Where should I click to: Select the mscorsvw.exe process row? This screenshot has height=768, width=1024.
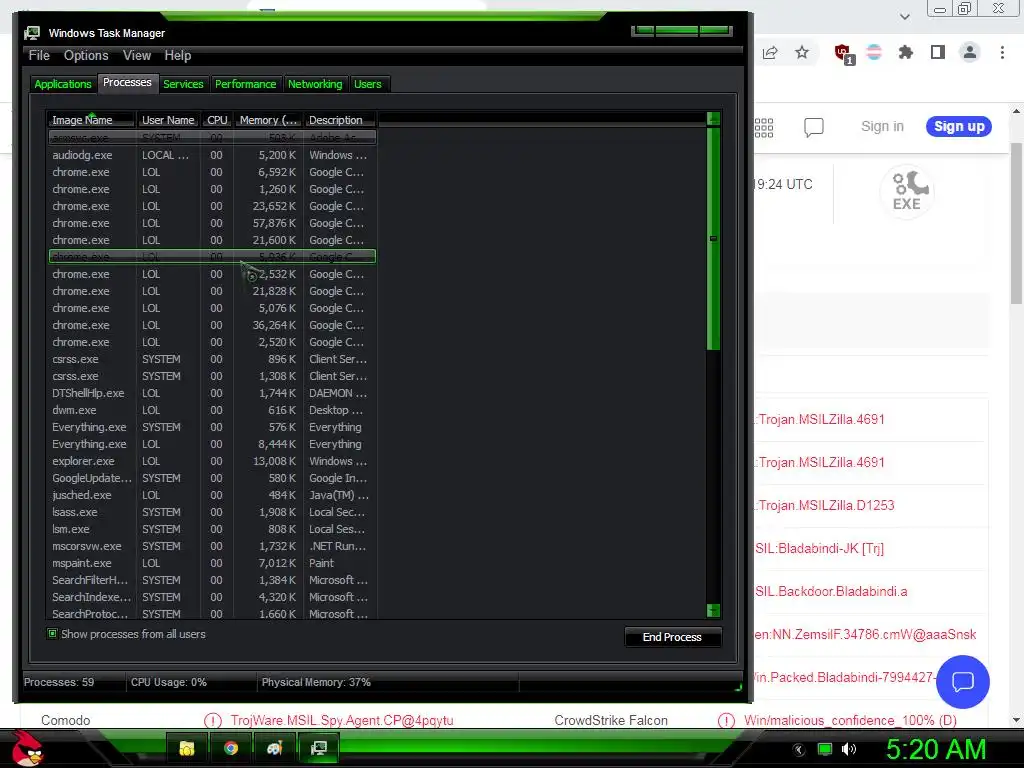[212, 546]
